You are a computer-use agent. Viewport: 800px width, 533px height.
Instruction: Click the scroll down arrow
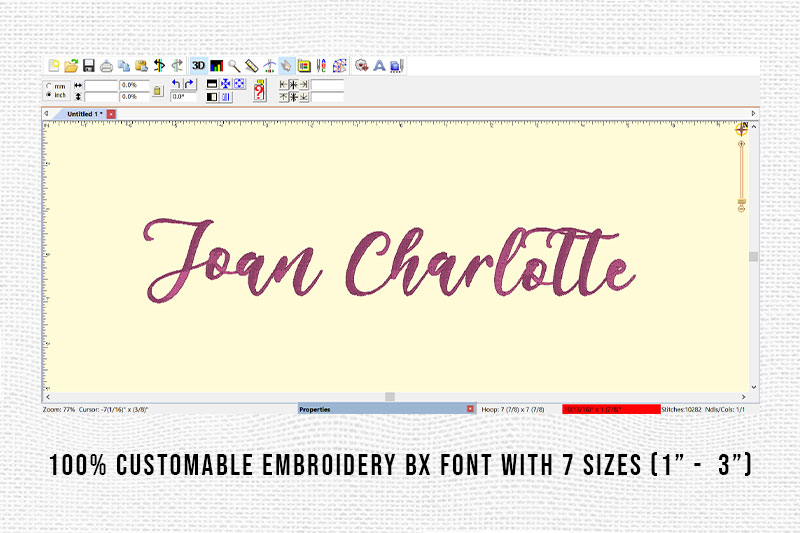pos(754,388)
